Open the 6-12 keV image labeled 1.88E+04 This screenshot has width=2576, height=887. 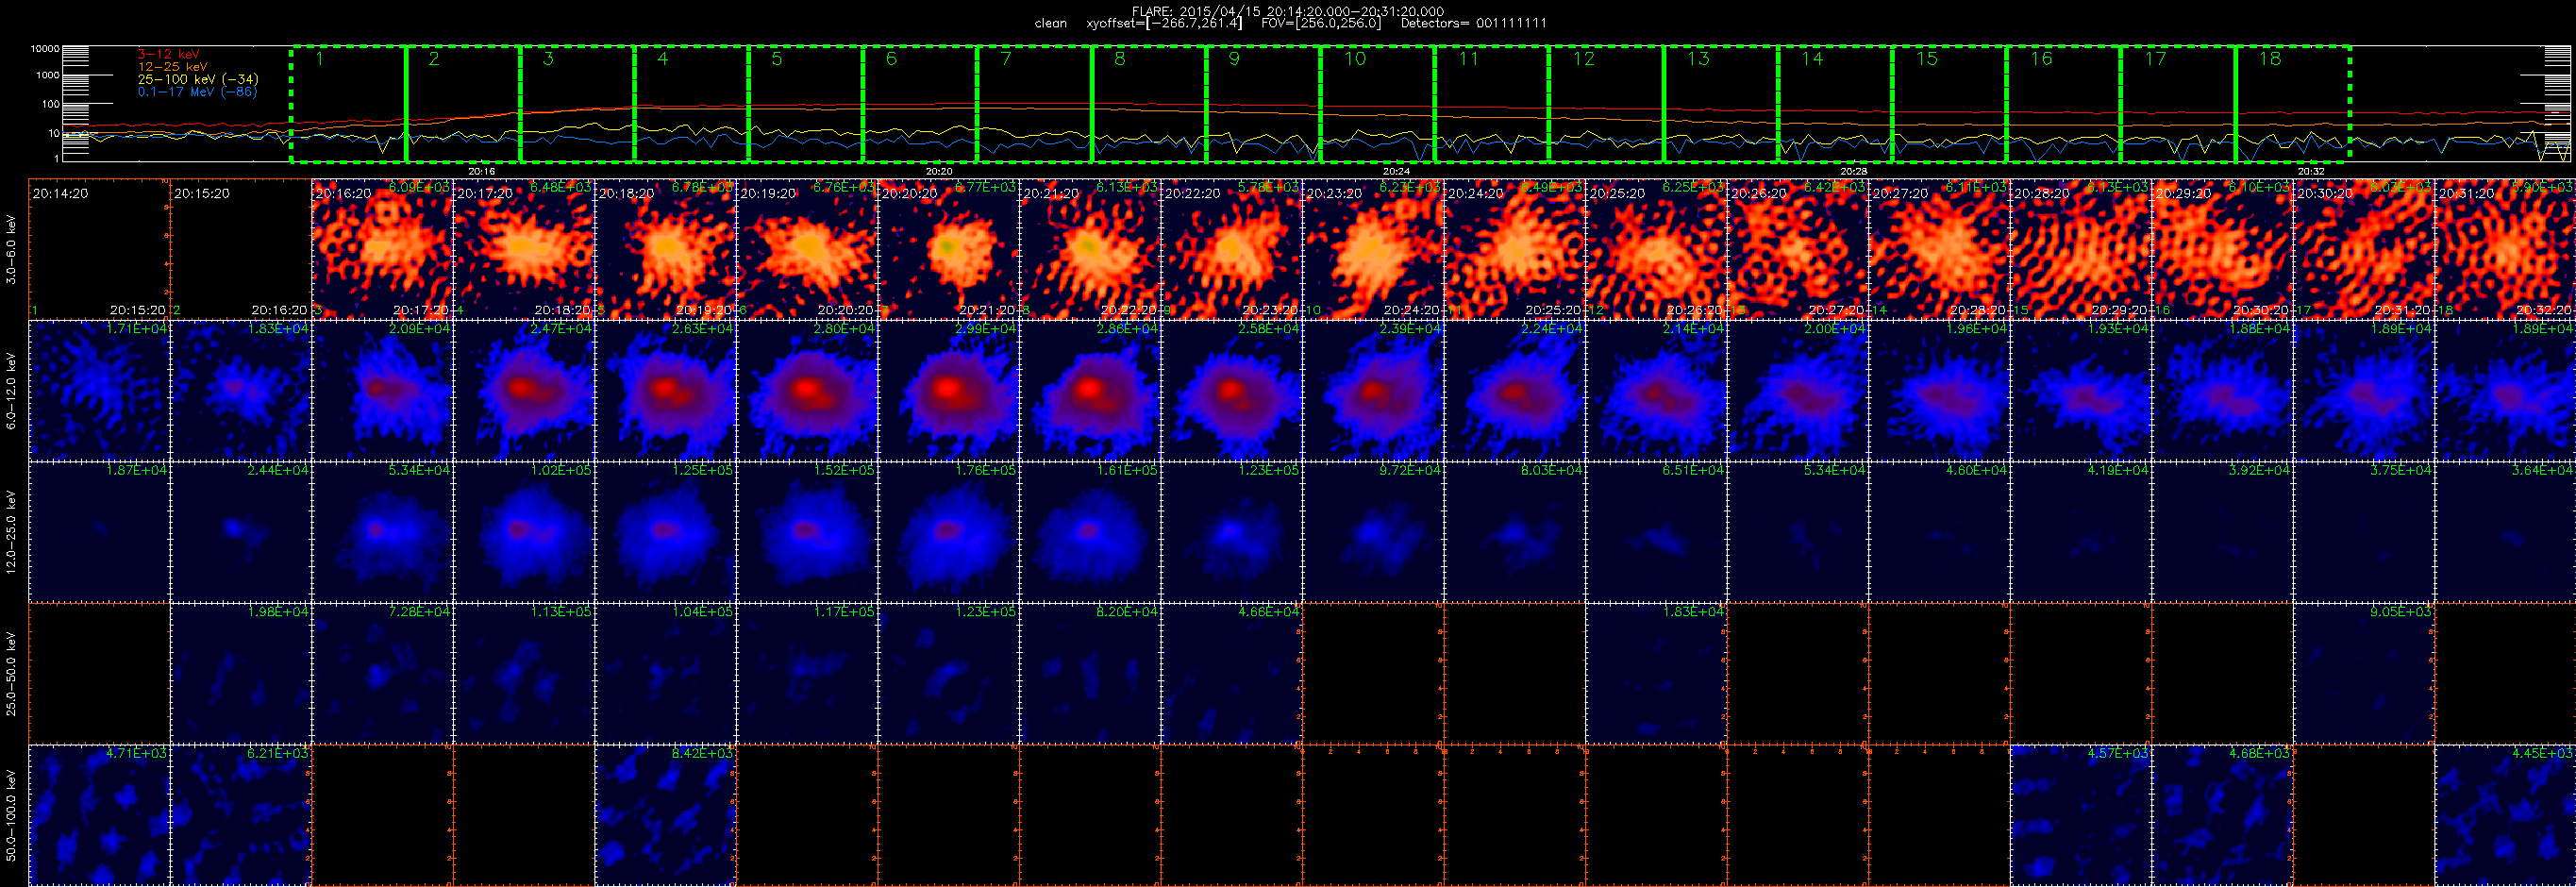[2222, 391]
